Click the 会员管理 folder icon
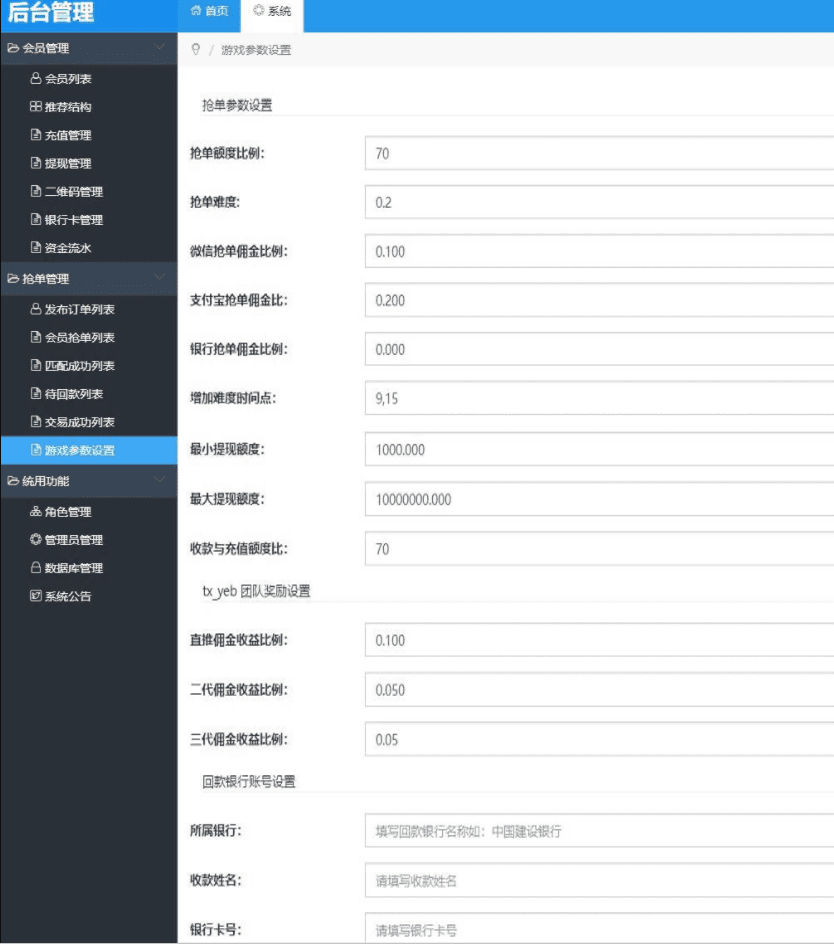Screen dimensions: 834x944 13,48
